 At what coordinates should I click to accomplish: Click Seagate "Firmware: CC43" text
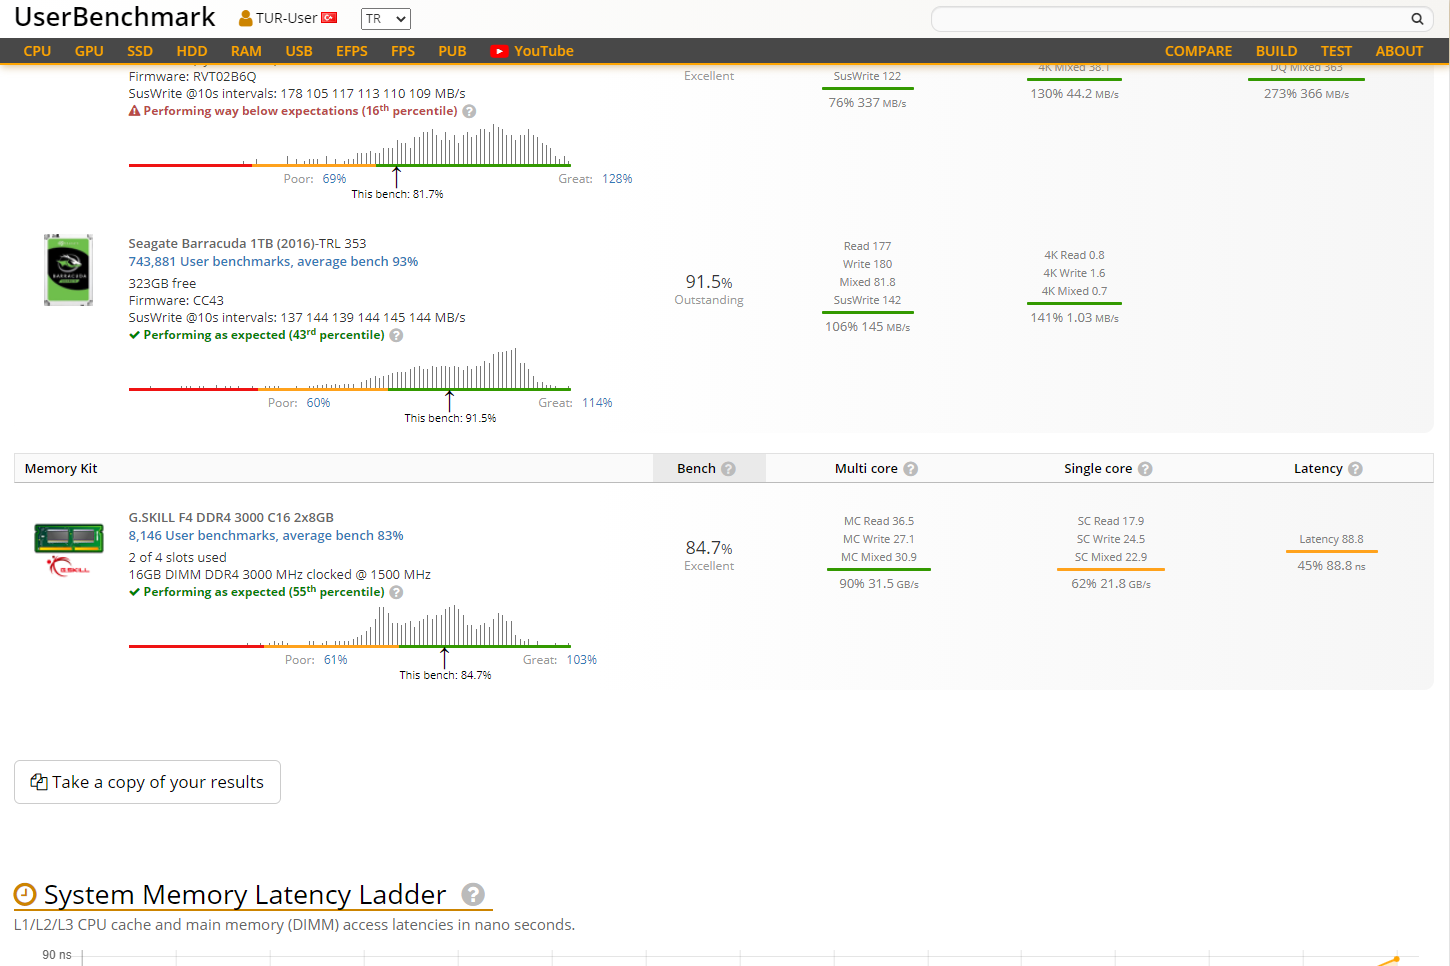176,301
